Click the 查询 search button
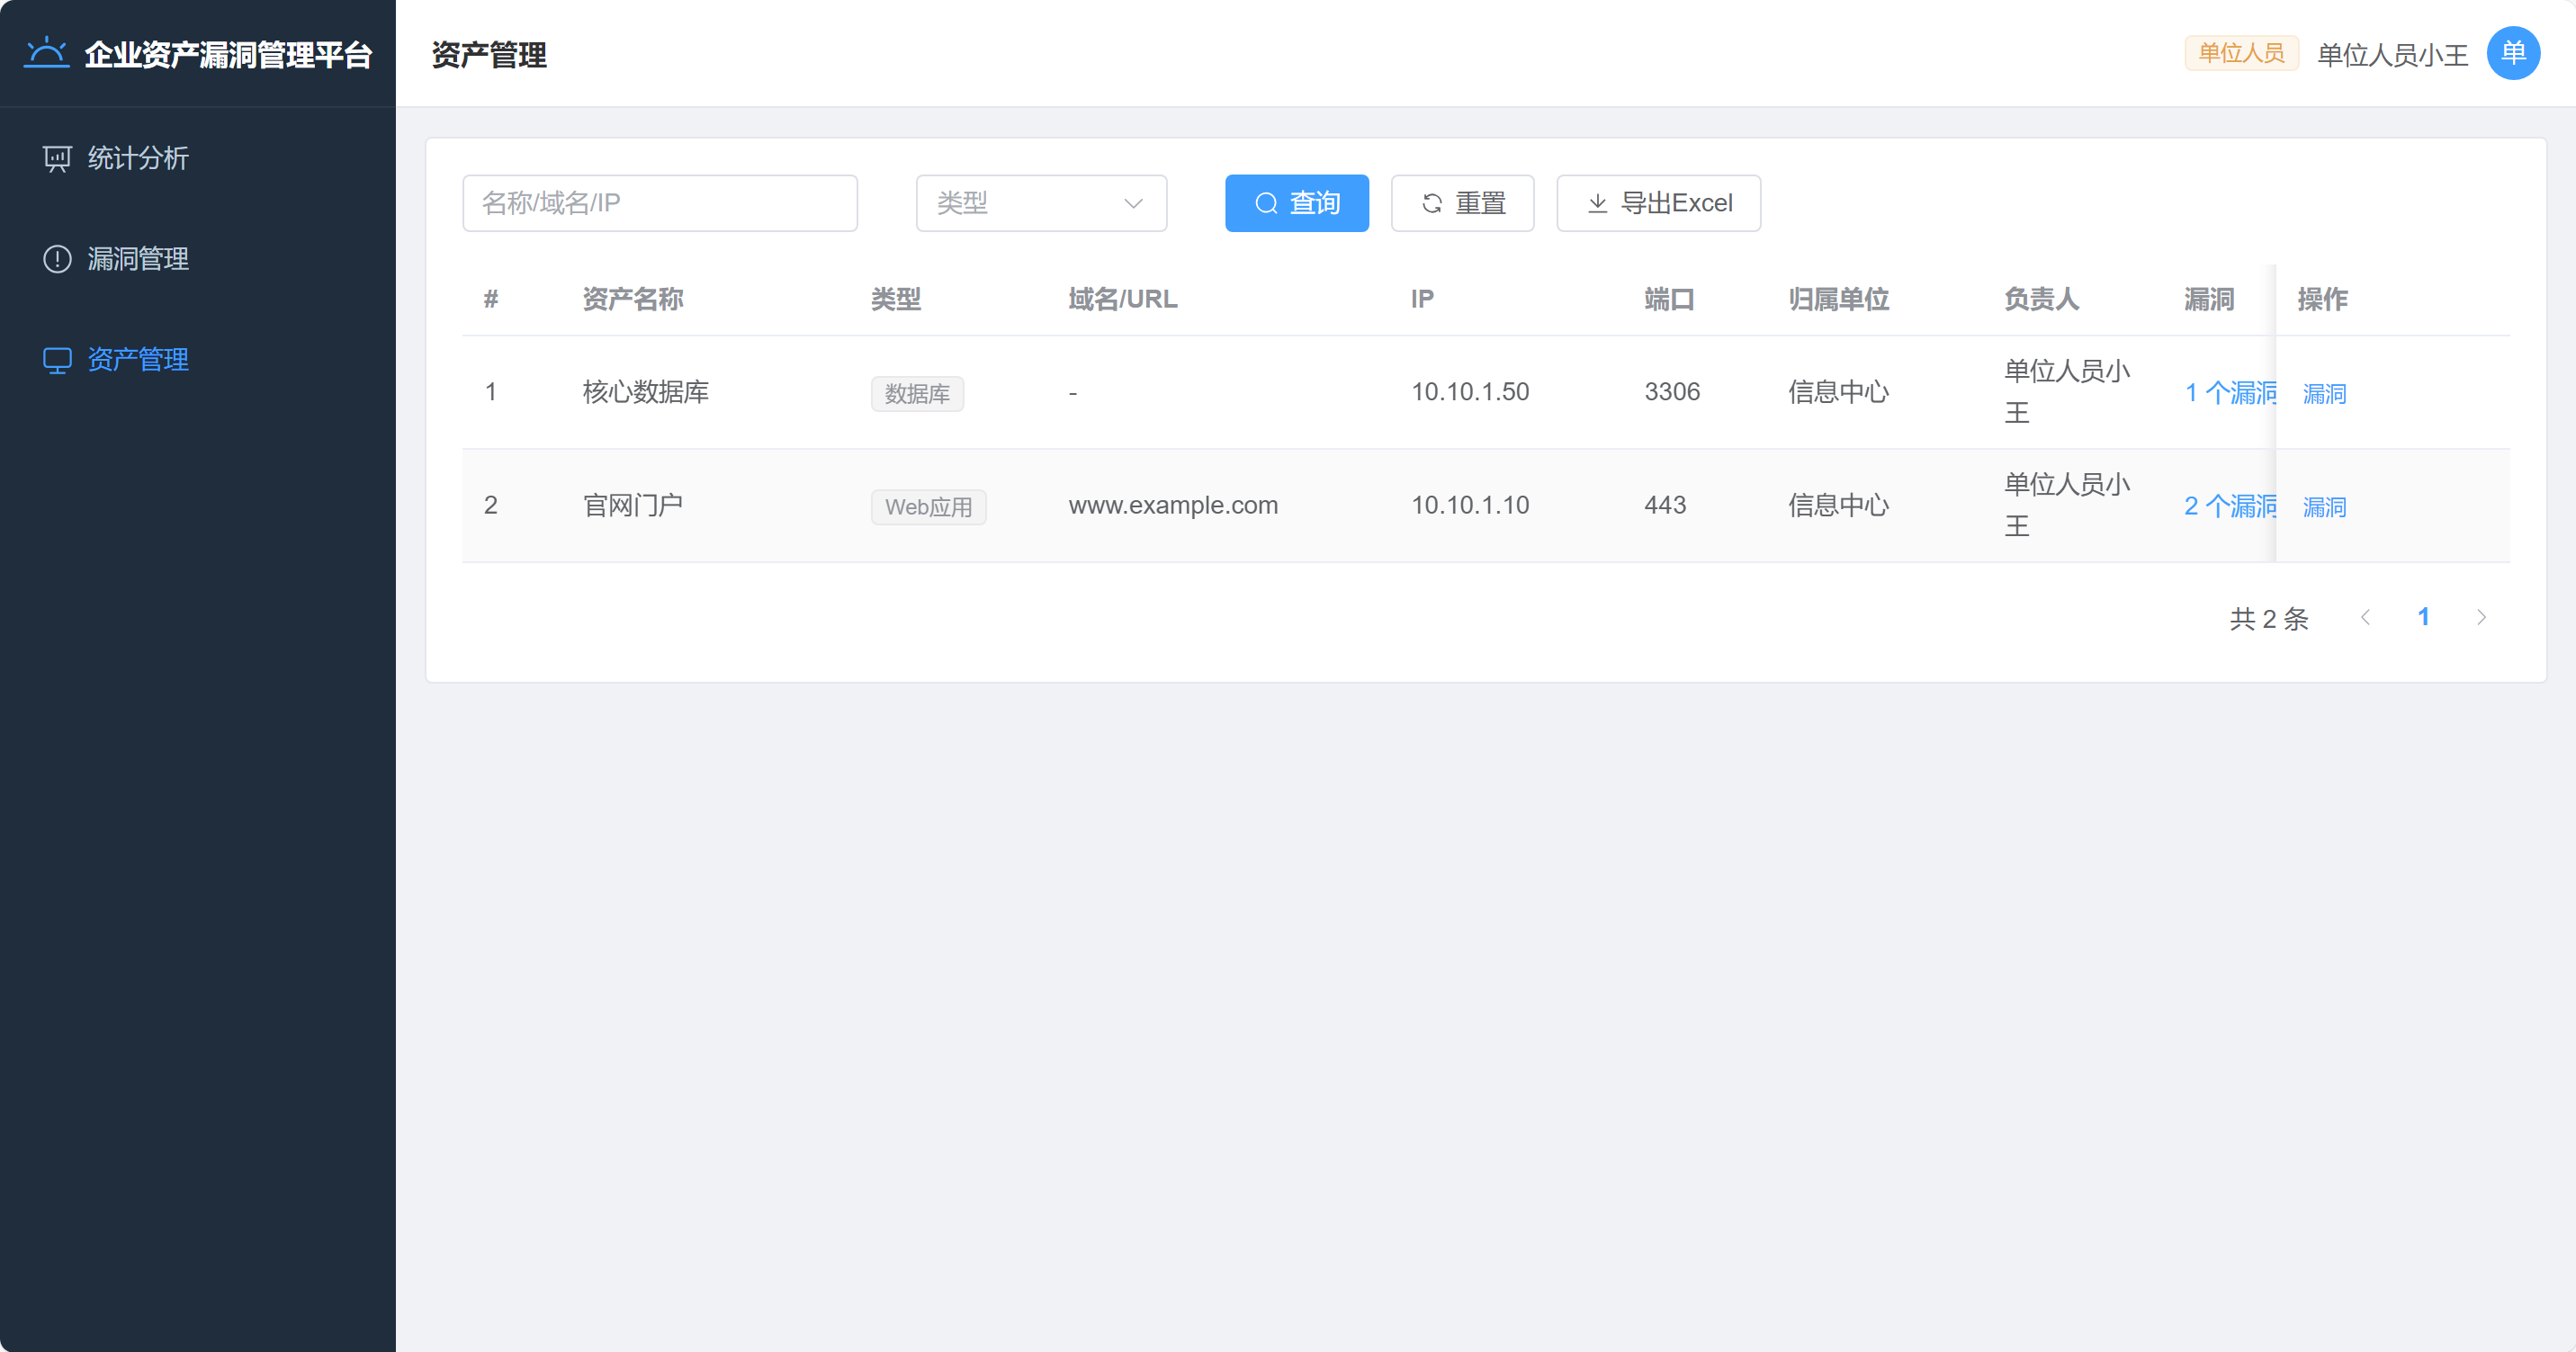 pyautogui.click(x=1296, y=203)
